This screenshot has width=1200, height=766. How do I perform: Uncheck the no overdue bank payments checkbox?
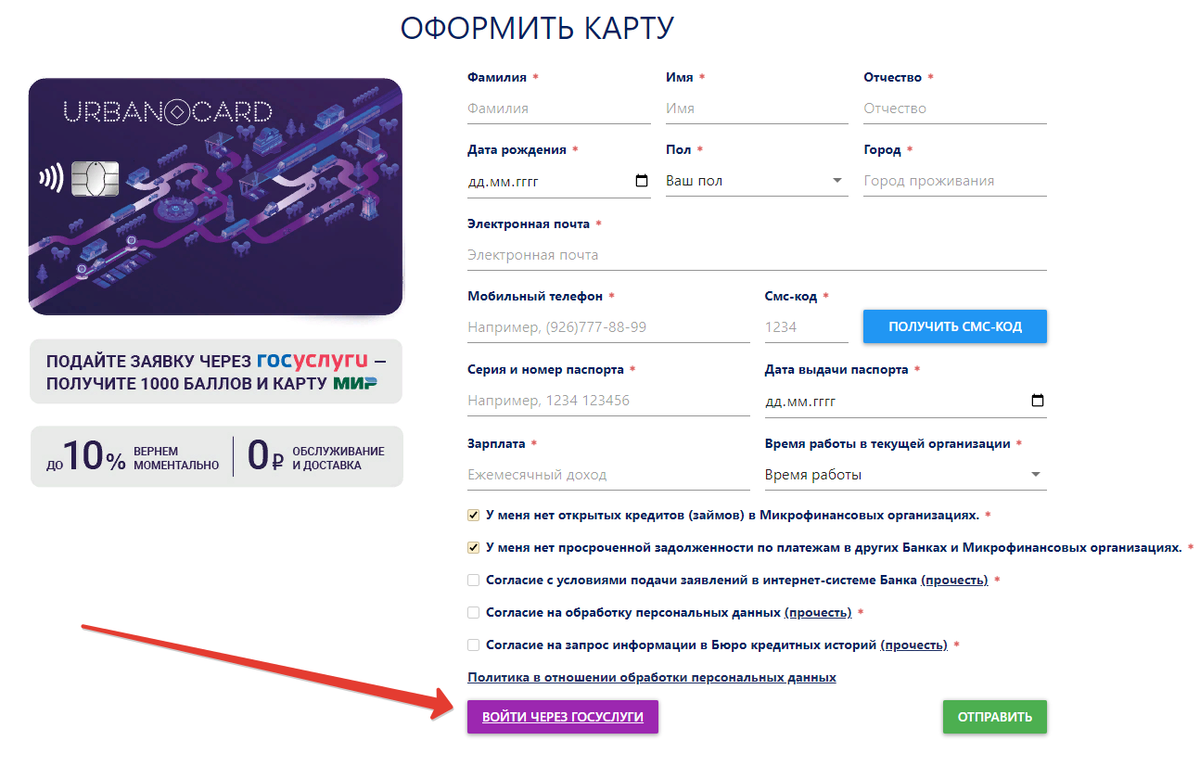(472, 547)
